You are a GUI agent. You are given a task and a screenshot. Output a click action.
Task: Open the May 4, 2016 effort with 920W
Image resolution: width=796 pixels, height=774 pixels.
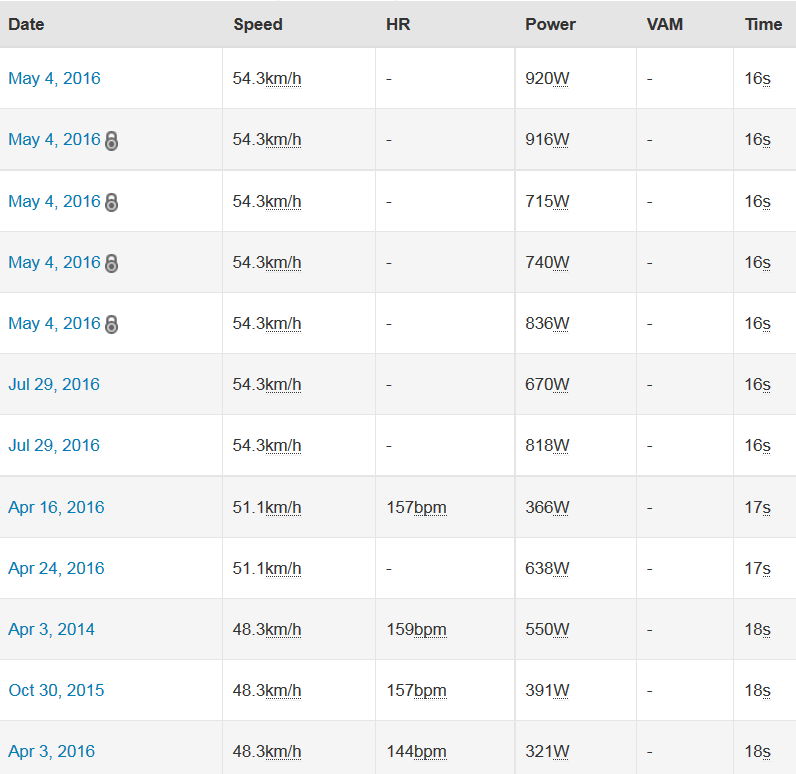(54, 78)
